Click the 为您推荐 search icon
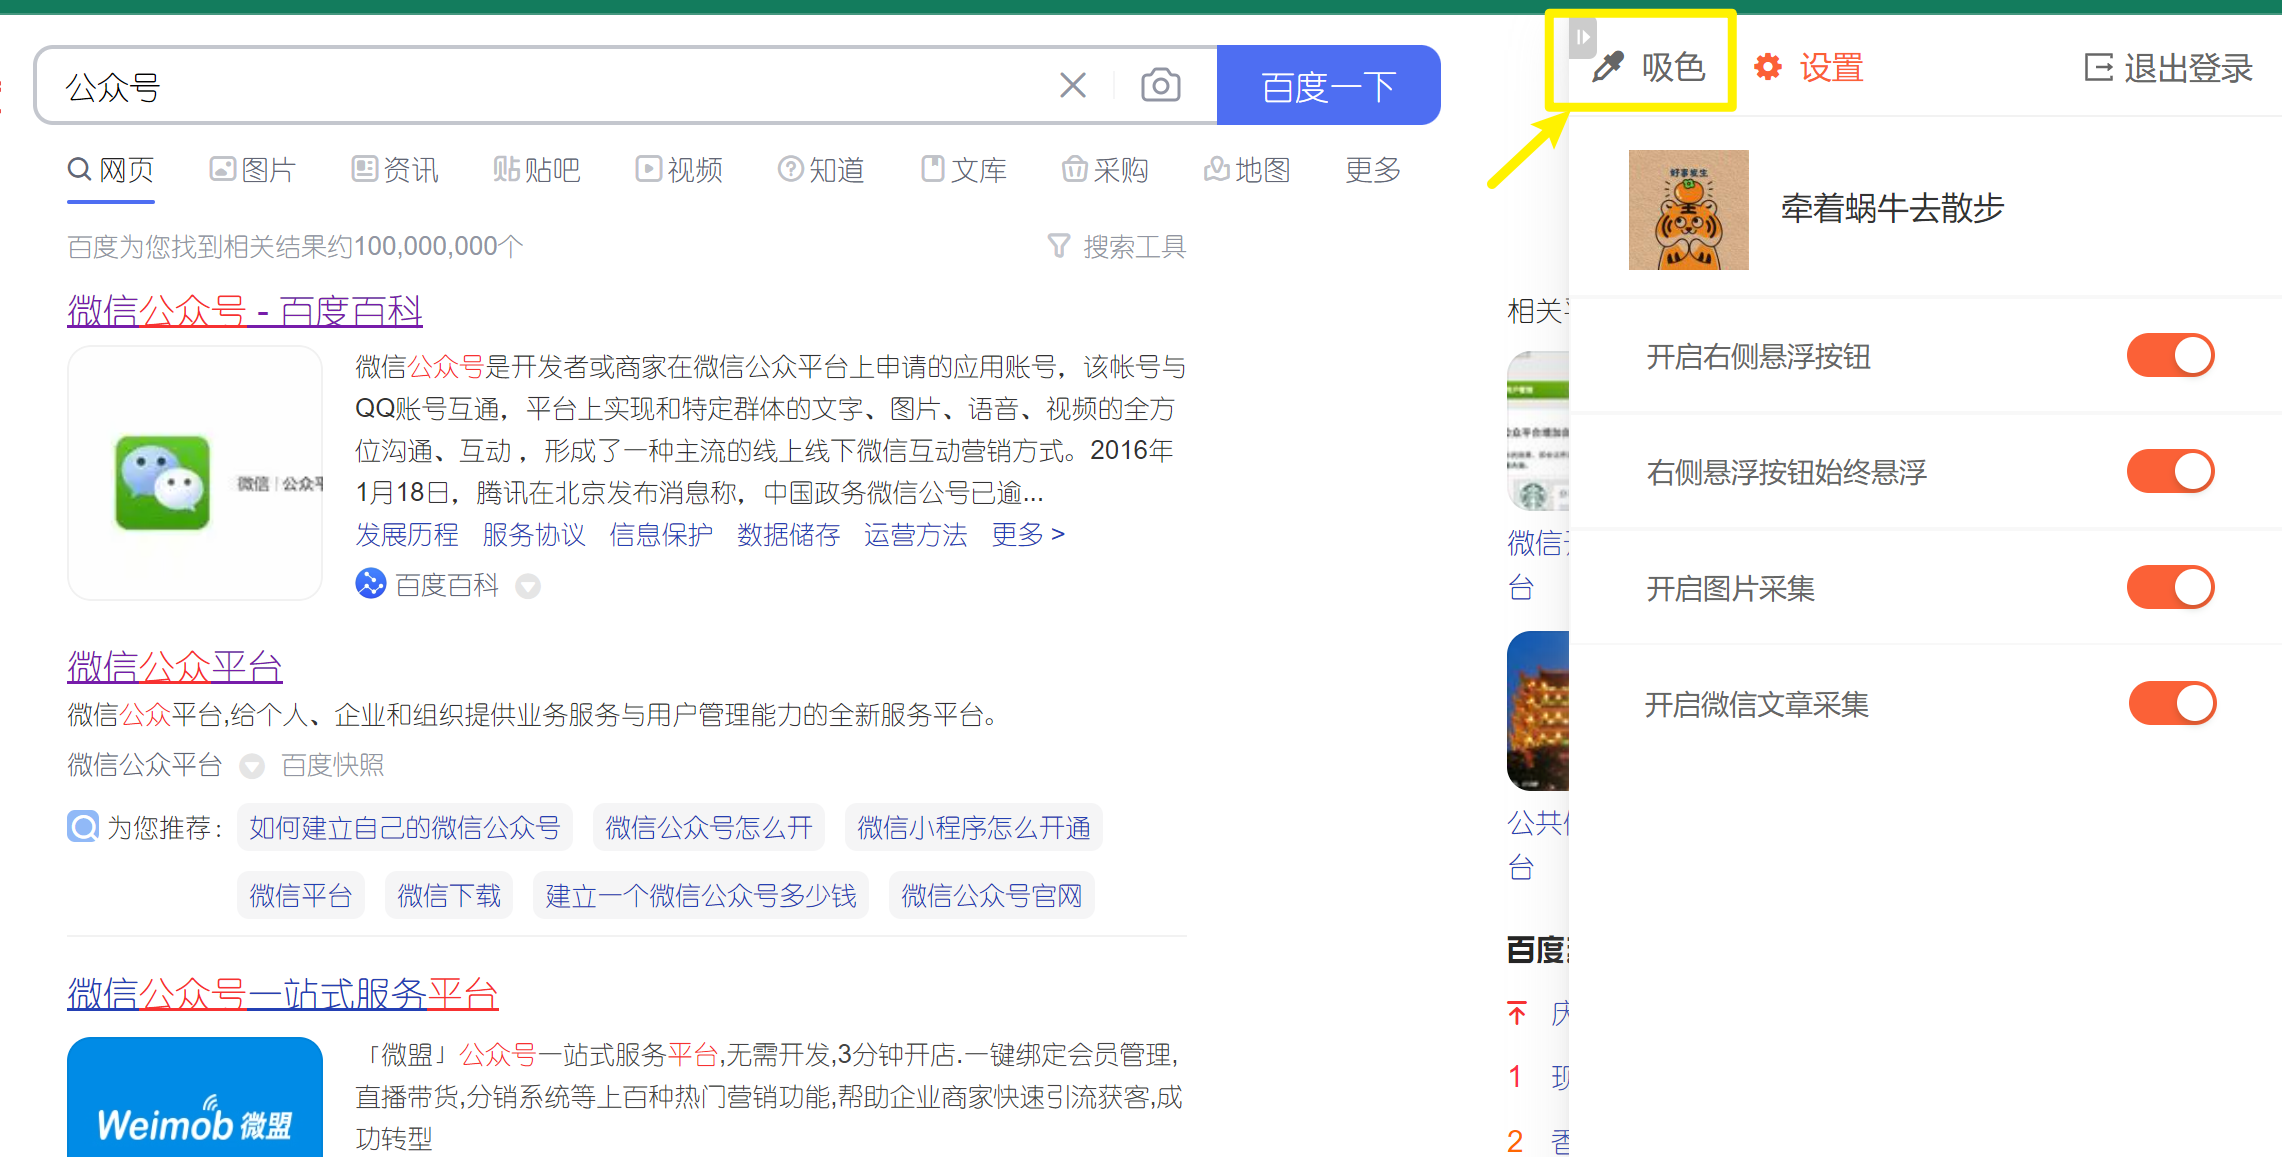 tap(83, 826)
